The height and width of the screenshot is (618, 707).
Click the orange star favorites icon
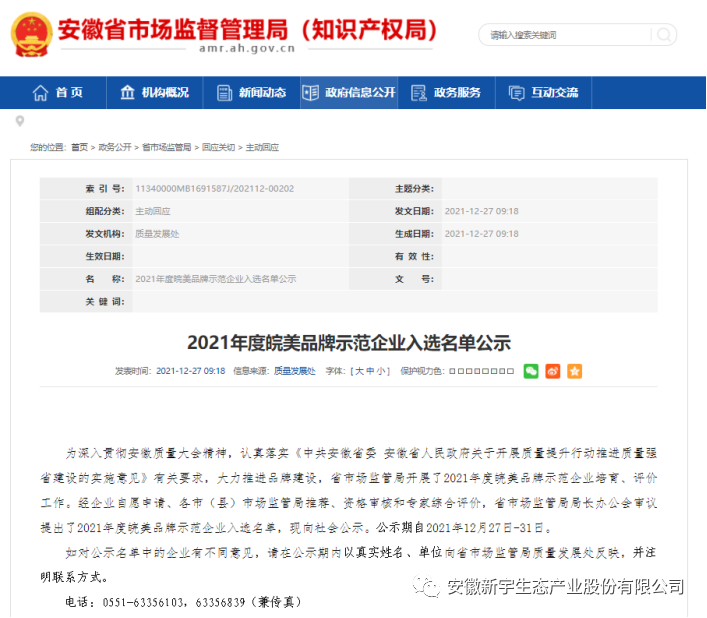(x=574, y=371)
